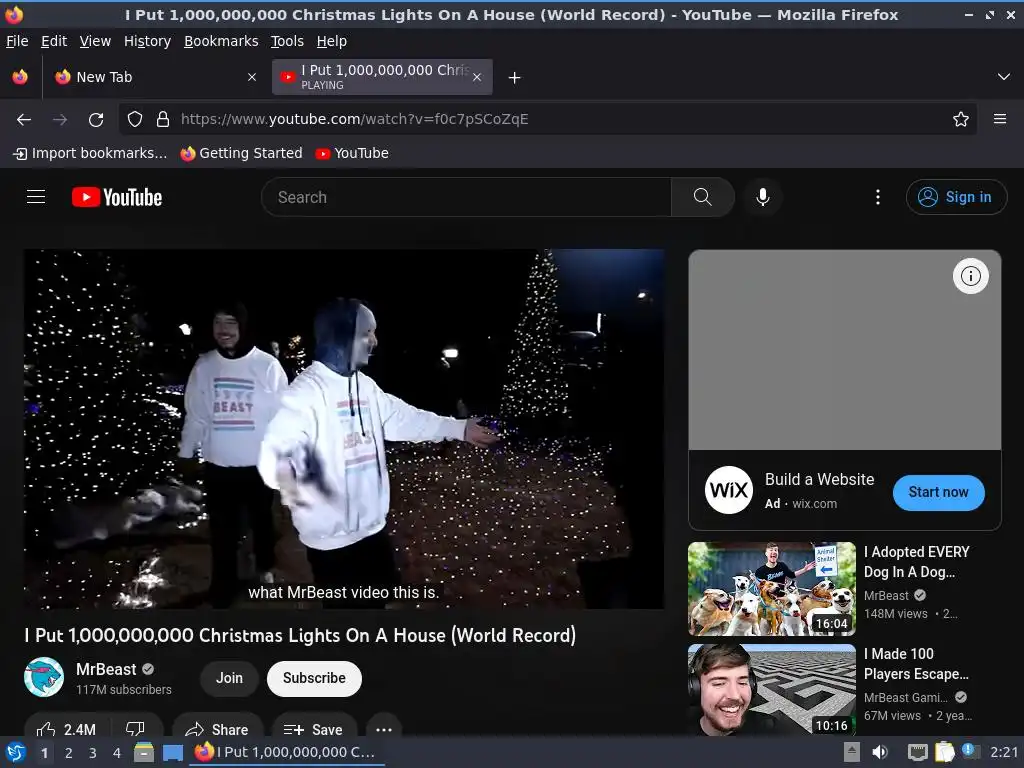The height and width of the screenshot is (768, 1024).
Task: Close the New Tab tab
Action: (x=251, y=77)
